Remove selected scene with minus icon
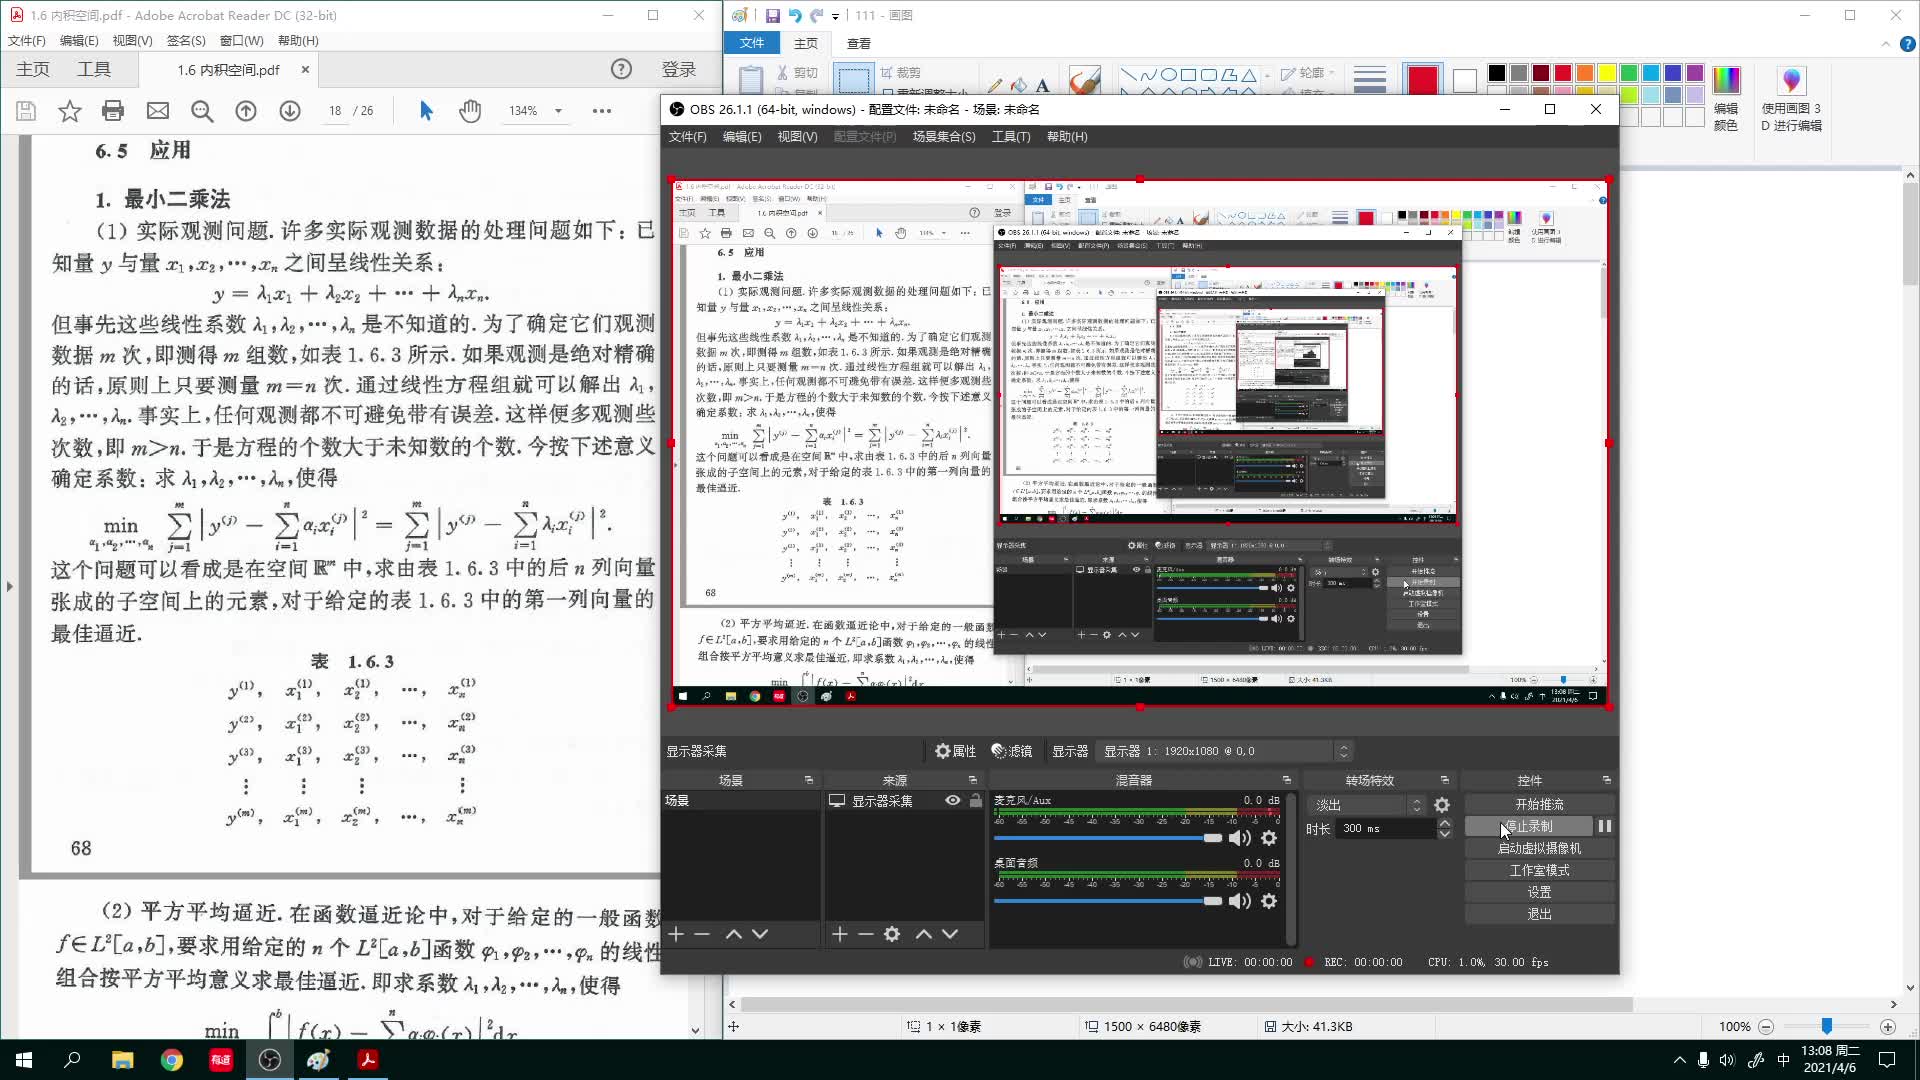Viewport: 1920px width, 1080px height. pyautogui.click(x=702, y=934)
